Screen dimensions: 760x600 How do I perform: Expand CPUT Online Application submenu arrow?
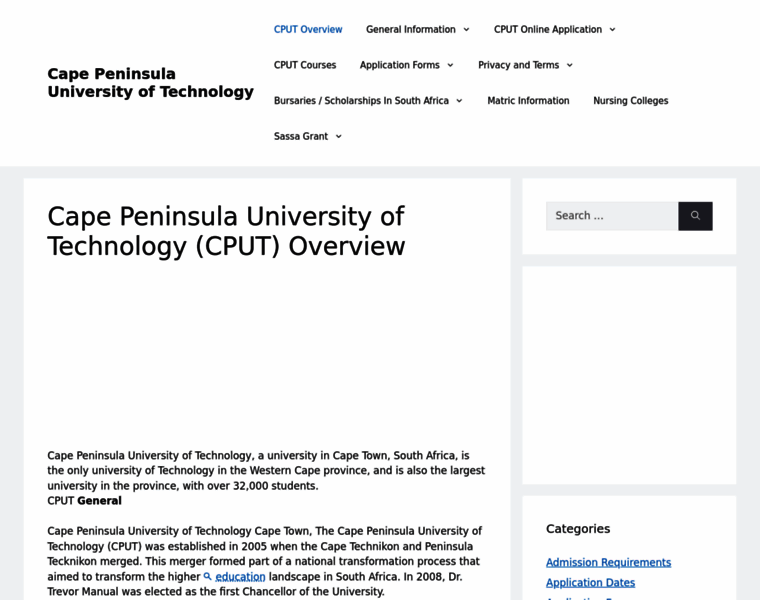pyautogui.click(x=613, y=30)
